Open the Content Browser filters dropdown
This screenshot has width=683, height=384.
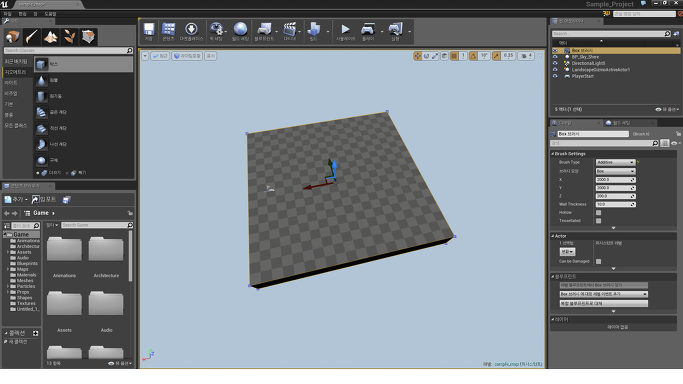[x=52, y=225]
